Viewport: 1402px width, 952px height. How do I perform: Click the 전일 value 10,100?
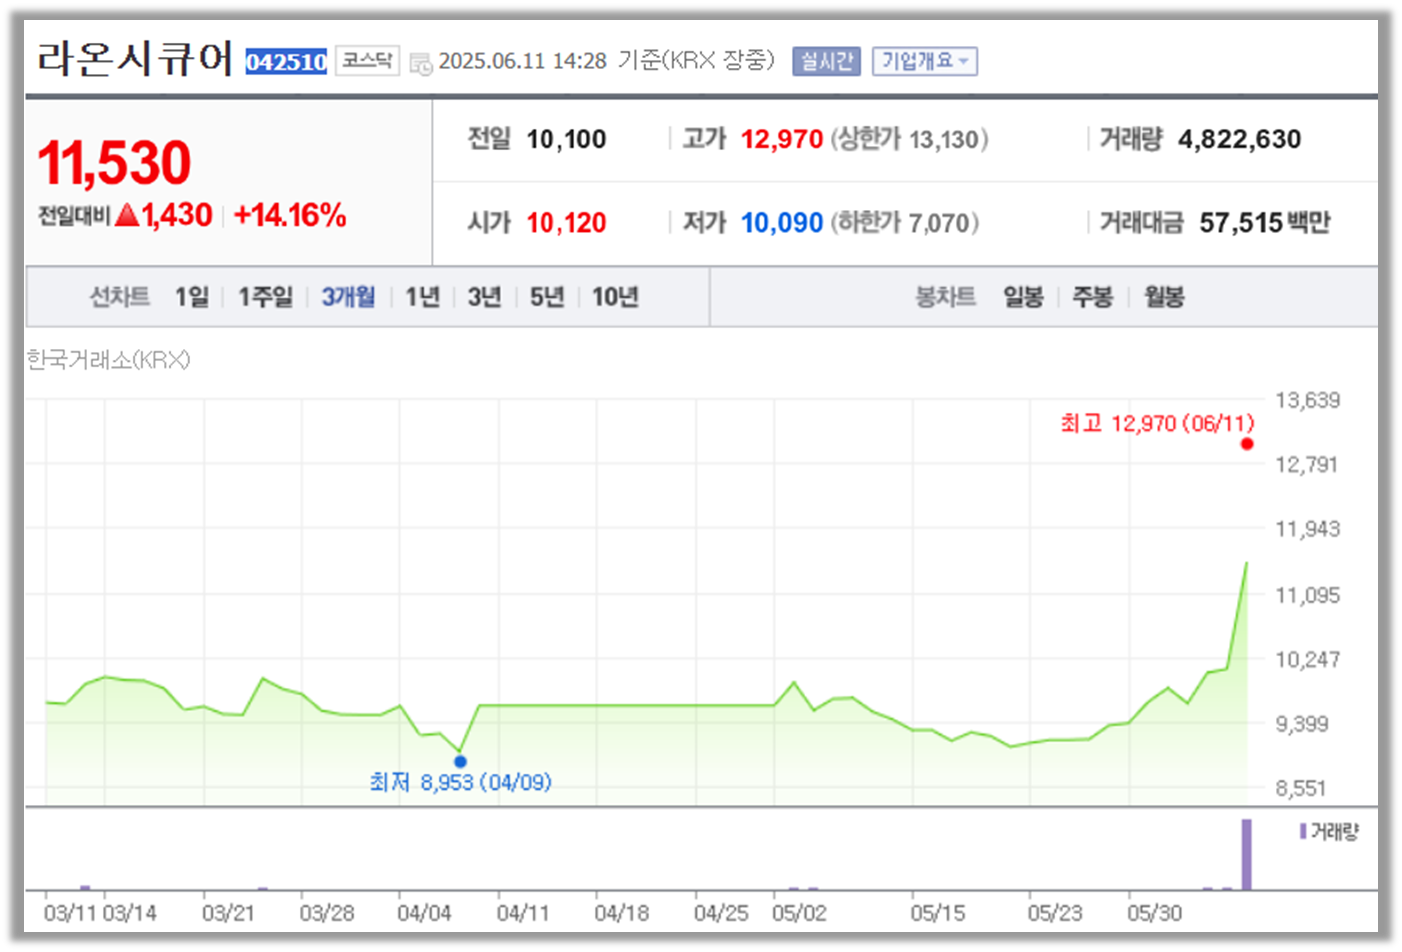click(566, 140)
